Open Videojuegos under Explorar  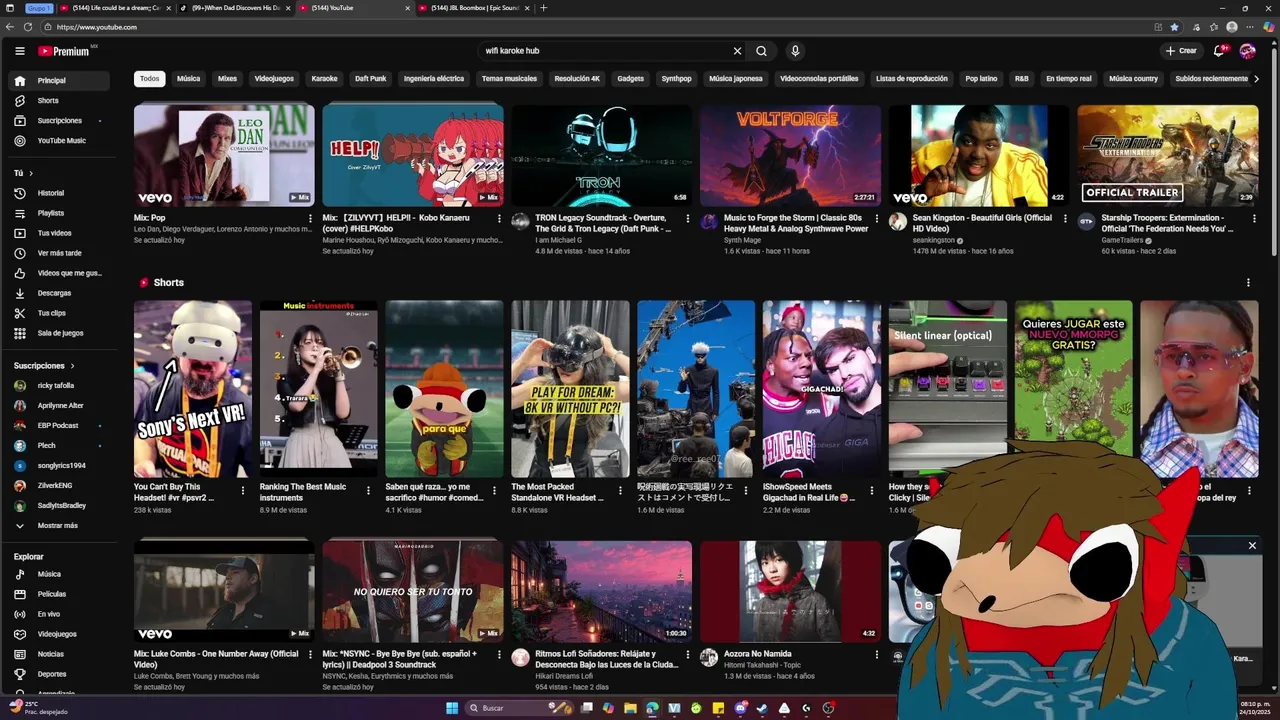click(x=59, y=634)
